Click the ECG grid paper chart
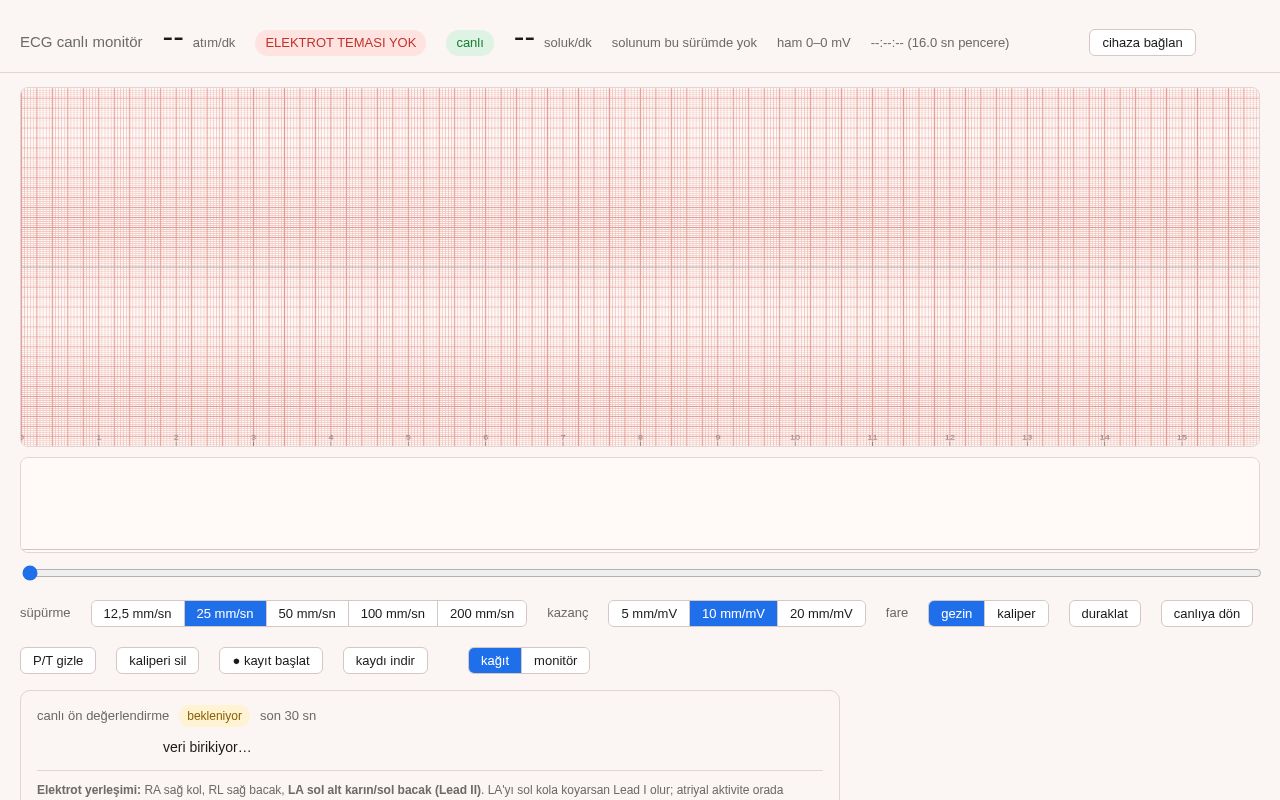Viewport: 1280px width, 800px height. coord(640,267)
